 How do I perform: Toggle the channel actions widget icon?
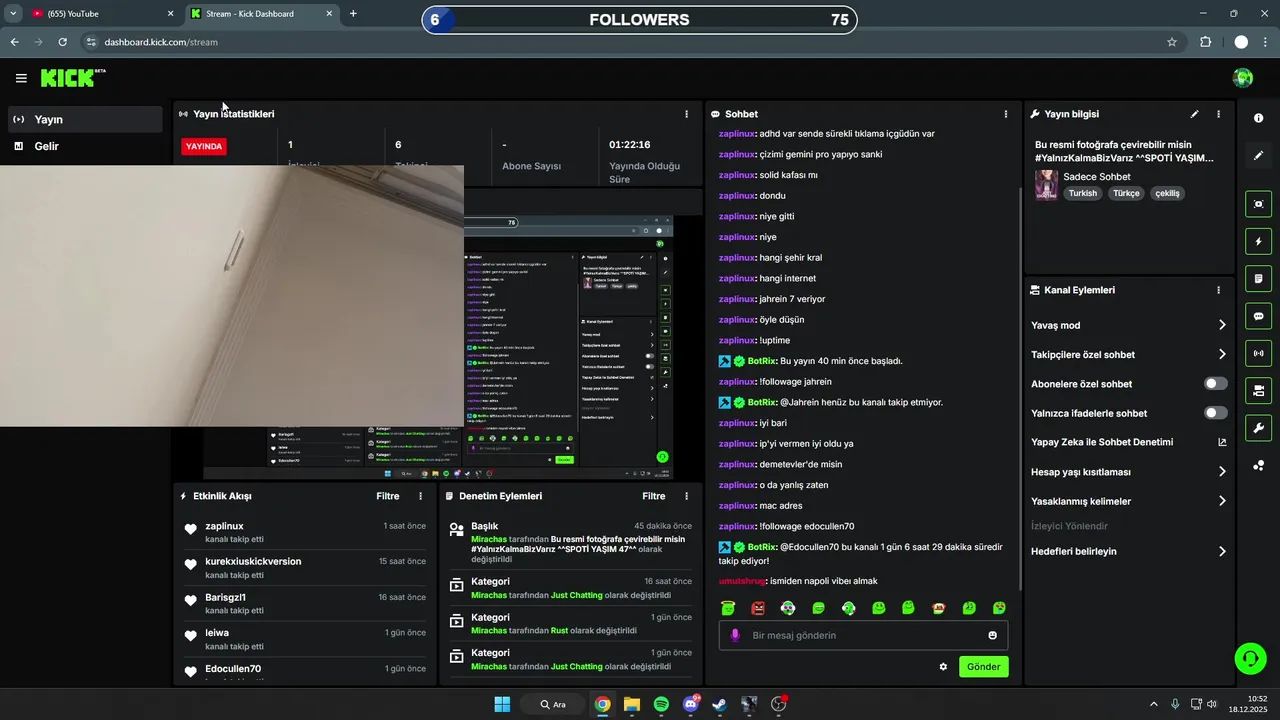(1258, 390)
